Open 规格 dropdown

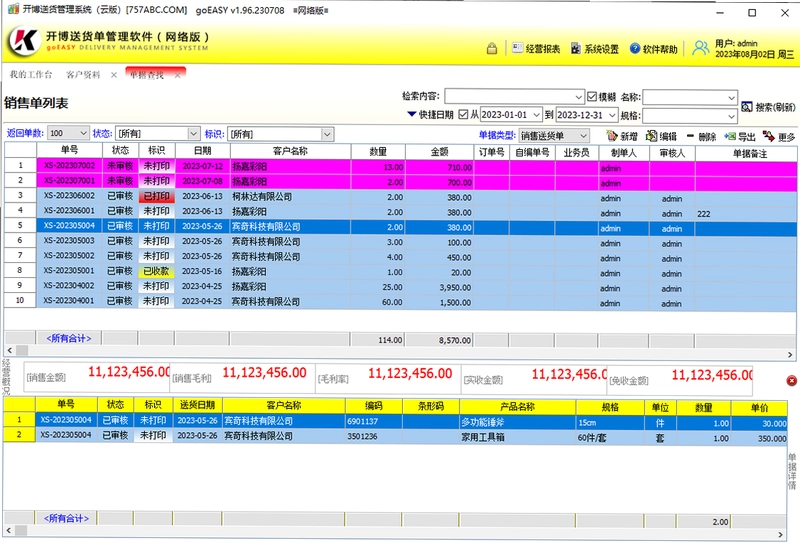732,116
